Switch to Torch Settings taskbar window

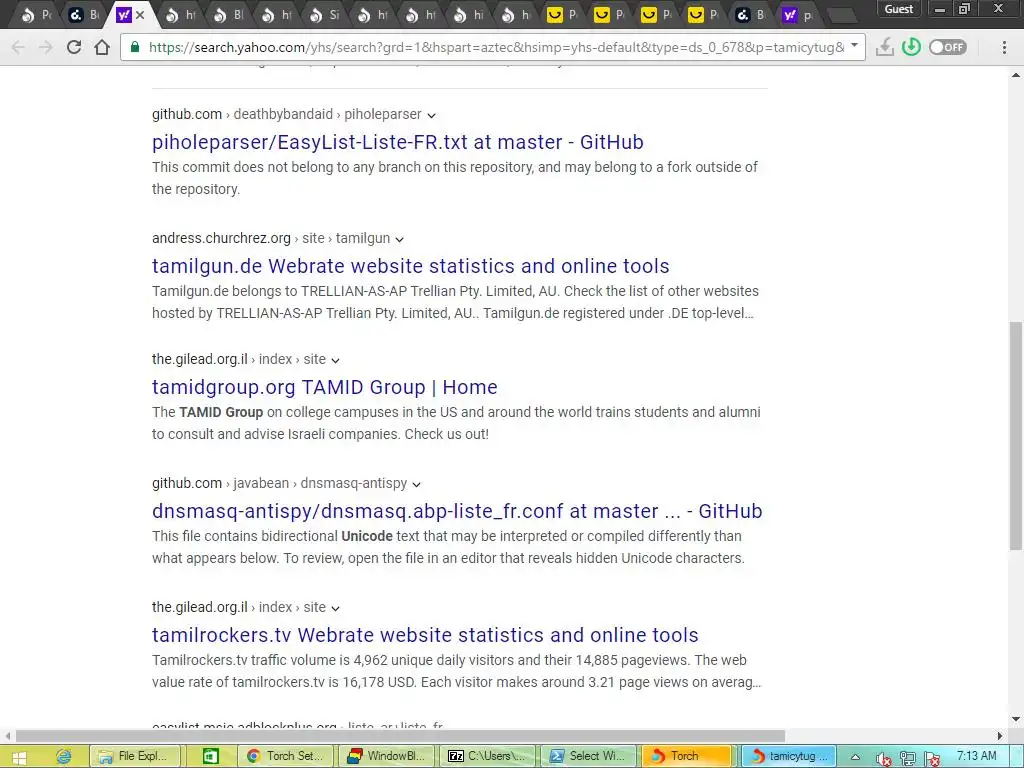[286, 756]
